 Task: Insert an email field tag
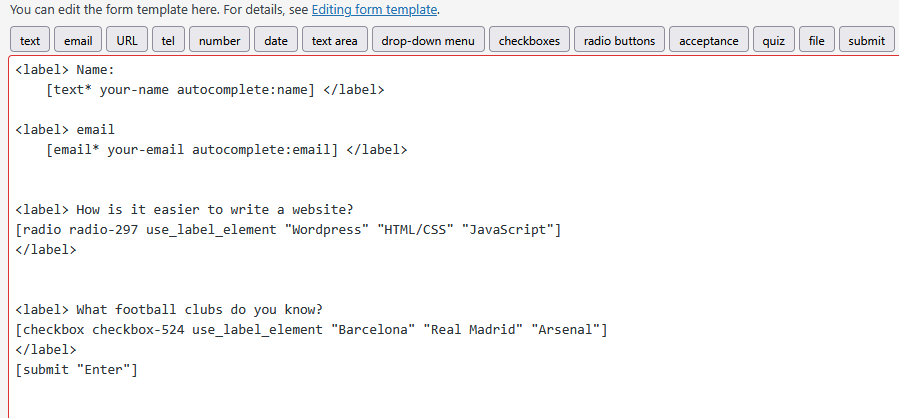[78, 40]
